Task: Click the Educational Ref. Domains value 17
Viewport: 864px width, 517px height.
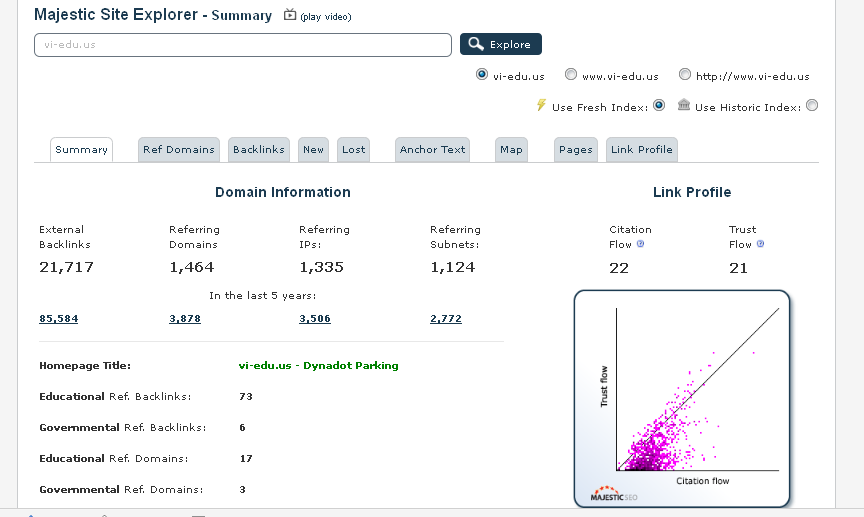Action: [246, 459]
